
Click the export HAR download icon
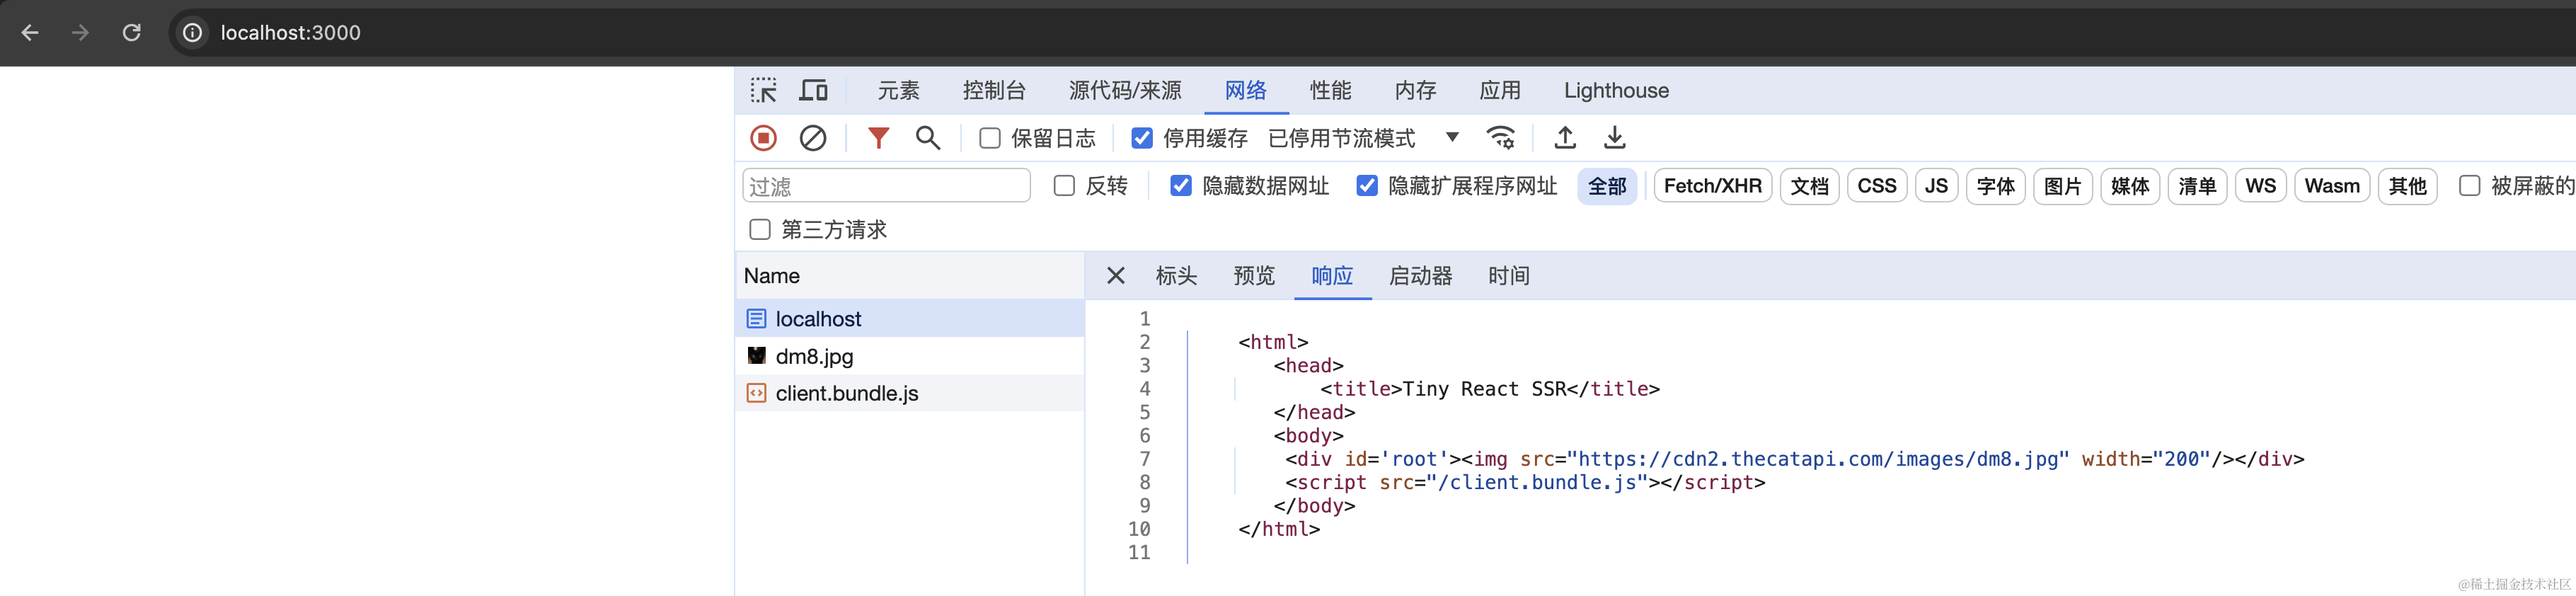pyautogui.click(x=1614, y=138)
